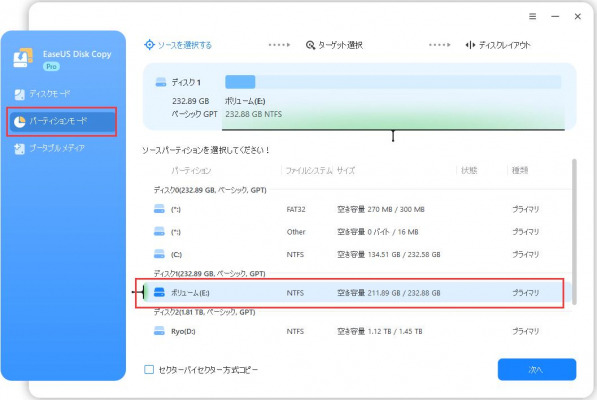597x400 pixels.
Task: Click the ディスク1 drive icon
Action: tap(161, 82)
